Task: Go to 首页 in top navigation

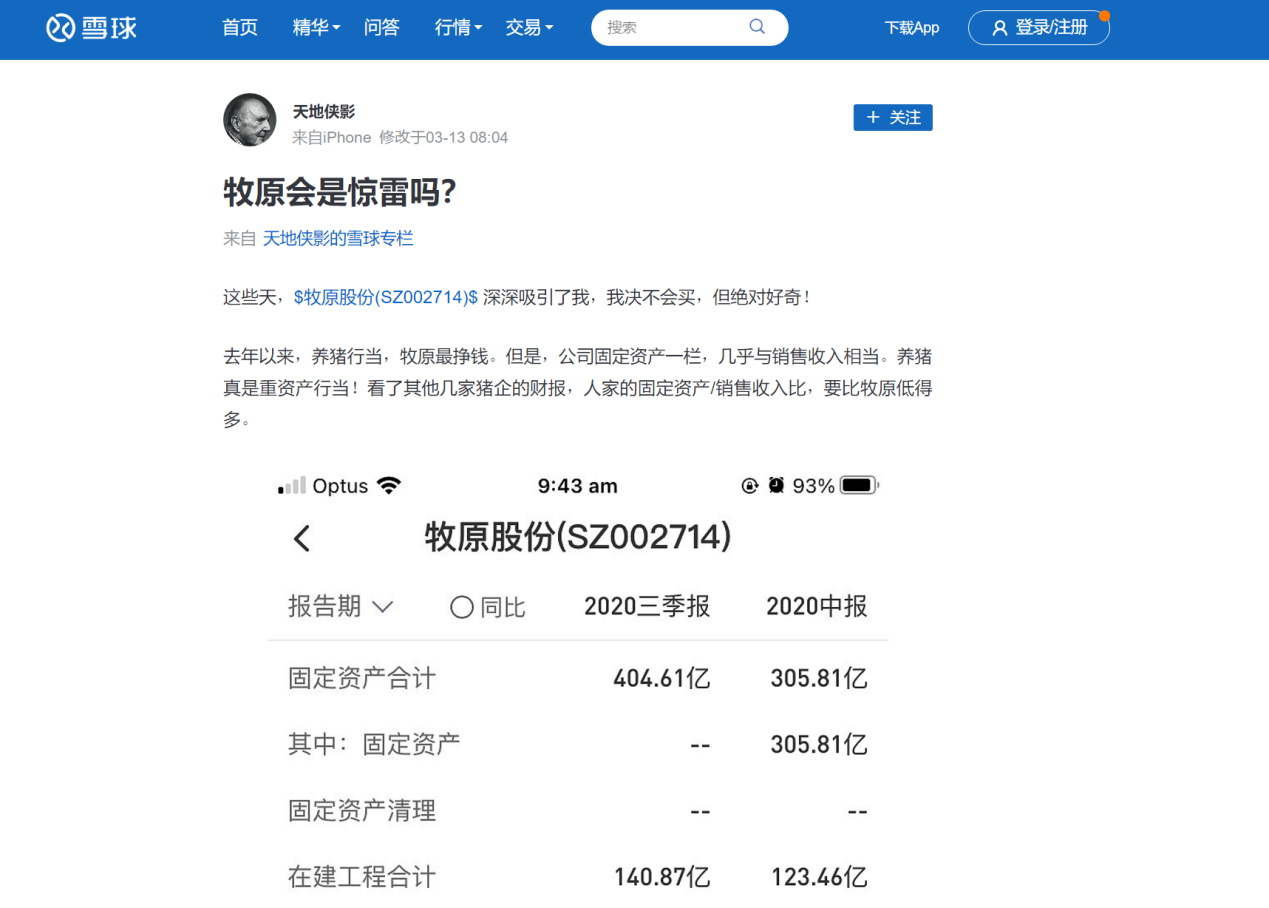Action: (x=240, y=28)
